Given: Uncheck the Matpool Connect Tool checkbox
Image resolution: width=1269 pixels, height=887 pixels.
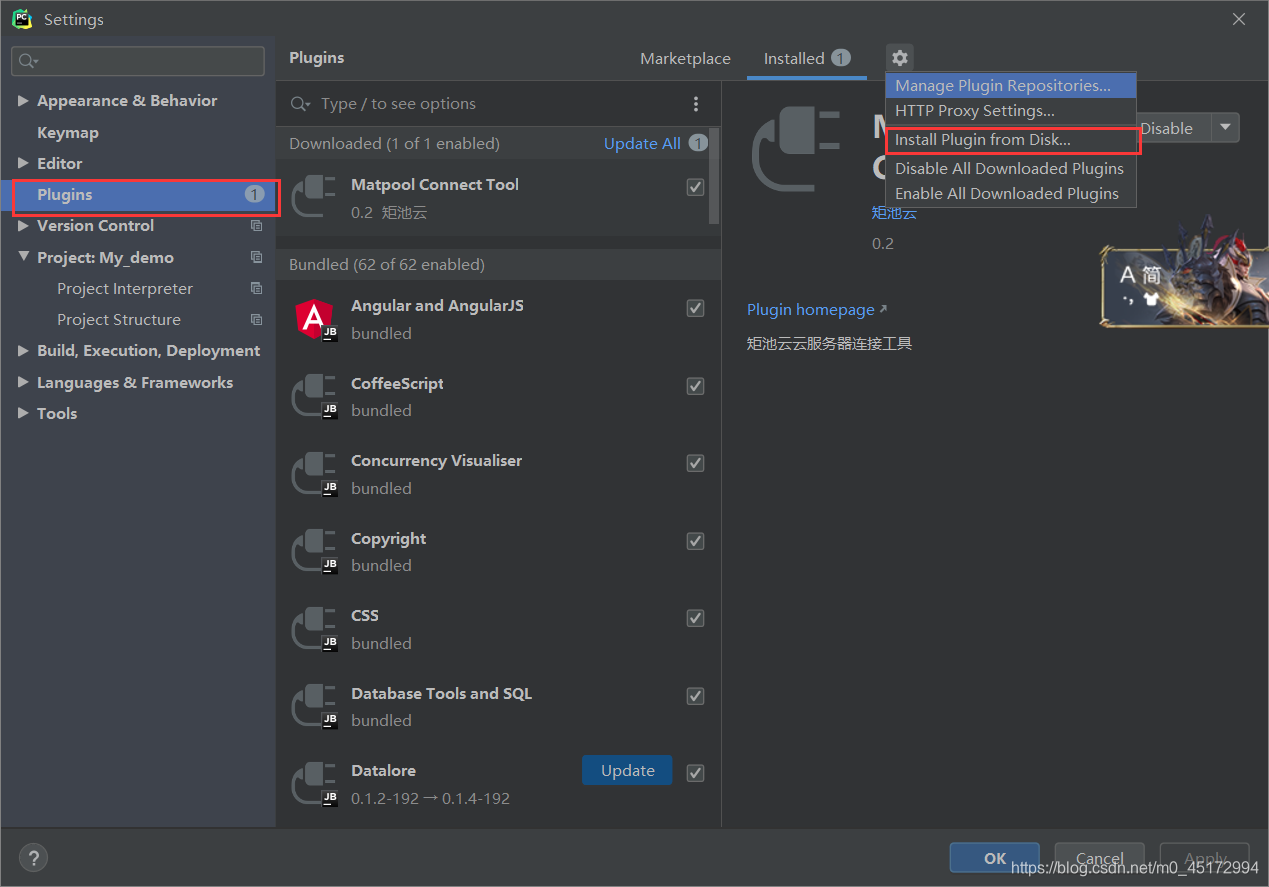Looking at the screenshot, I should coord(695,187).
